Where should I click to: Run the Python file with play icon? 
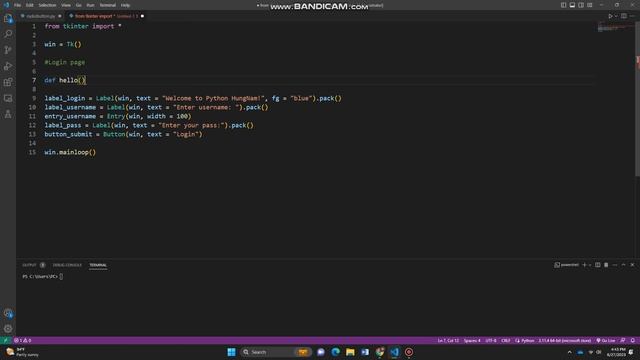pyautogui.click(x=610, y=16)
